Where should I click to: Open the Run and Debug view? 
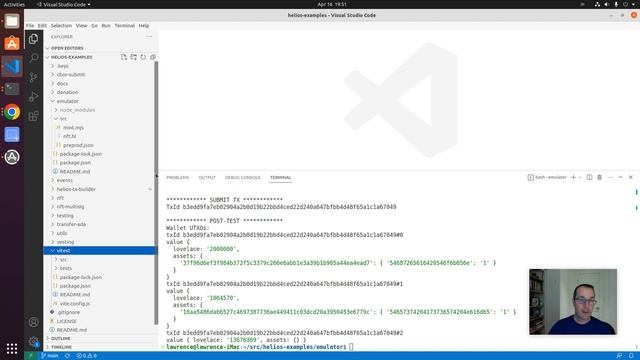coord(33,97)
